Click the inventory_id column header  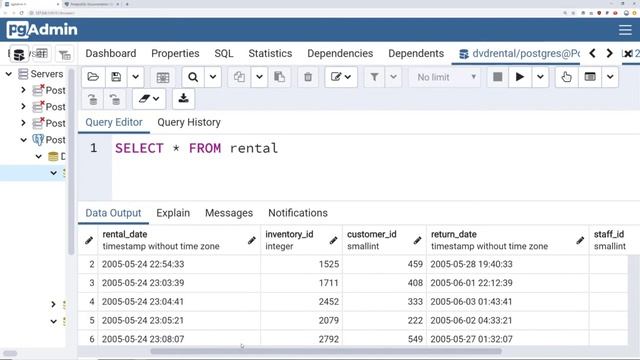302,240
